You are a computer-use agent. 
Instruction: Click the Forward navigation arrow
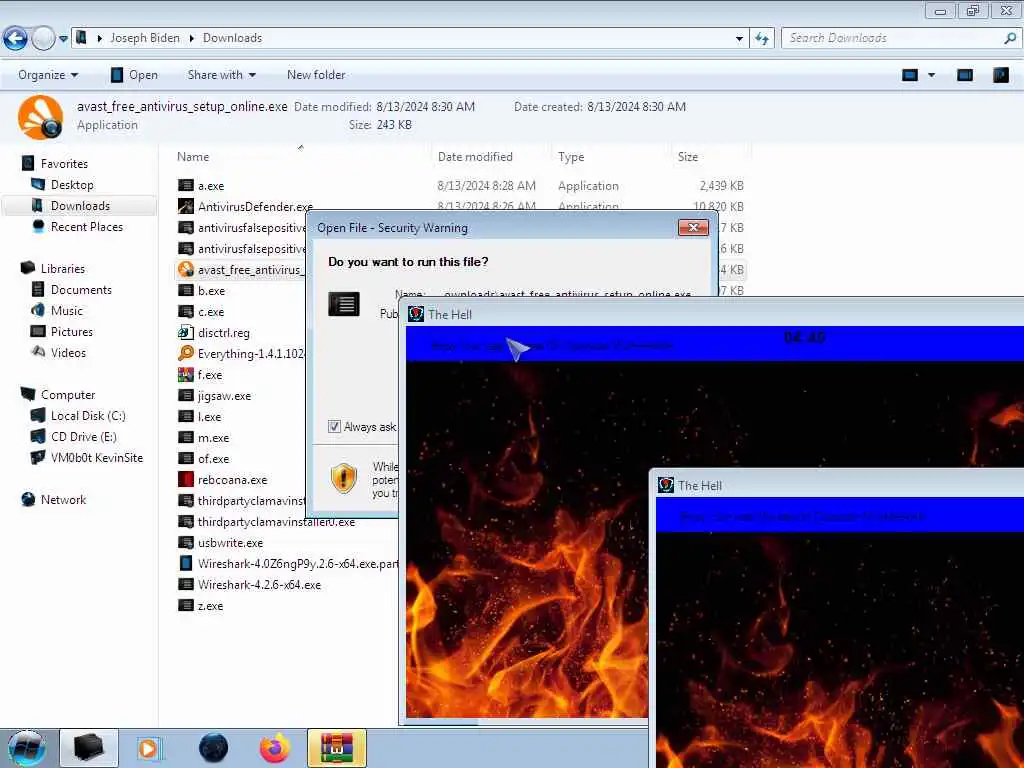(43, 39)
